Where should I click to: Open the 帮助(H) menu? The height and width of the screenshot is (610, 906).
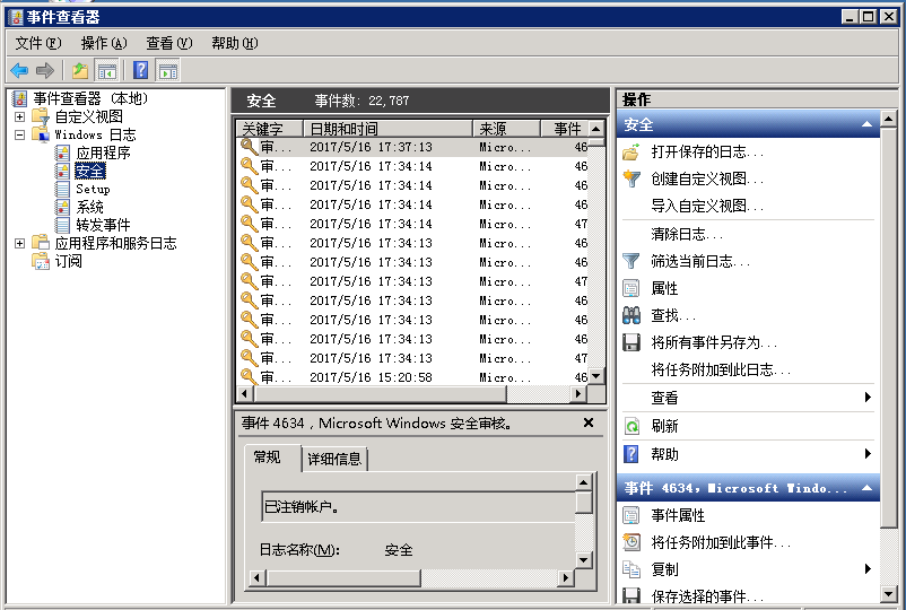click(x=235, y=43)
